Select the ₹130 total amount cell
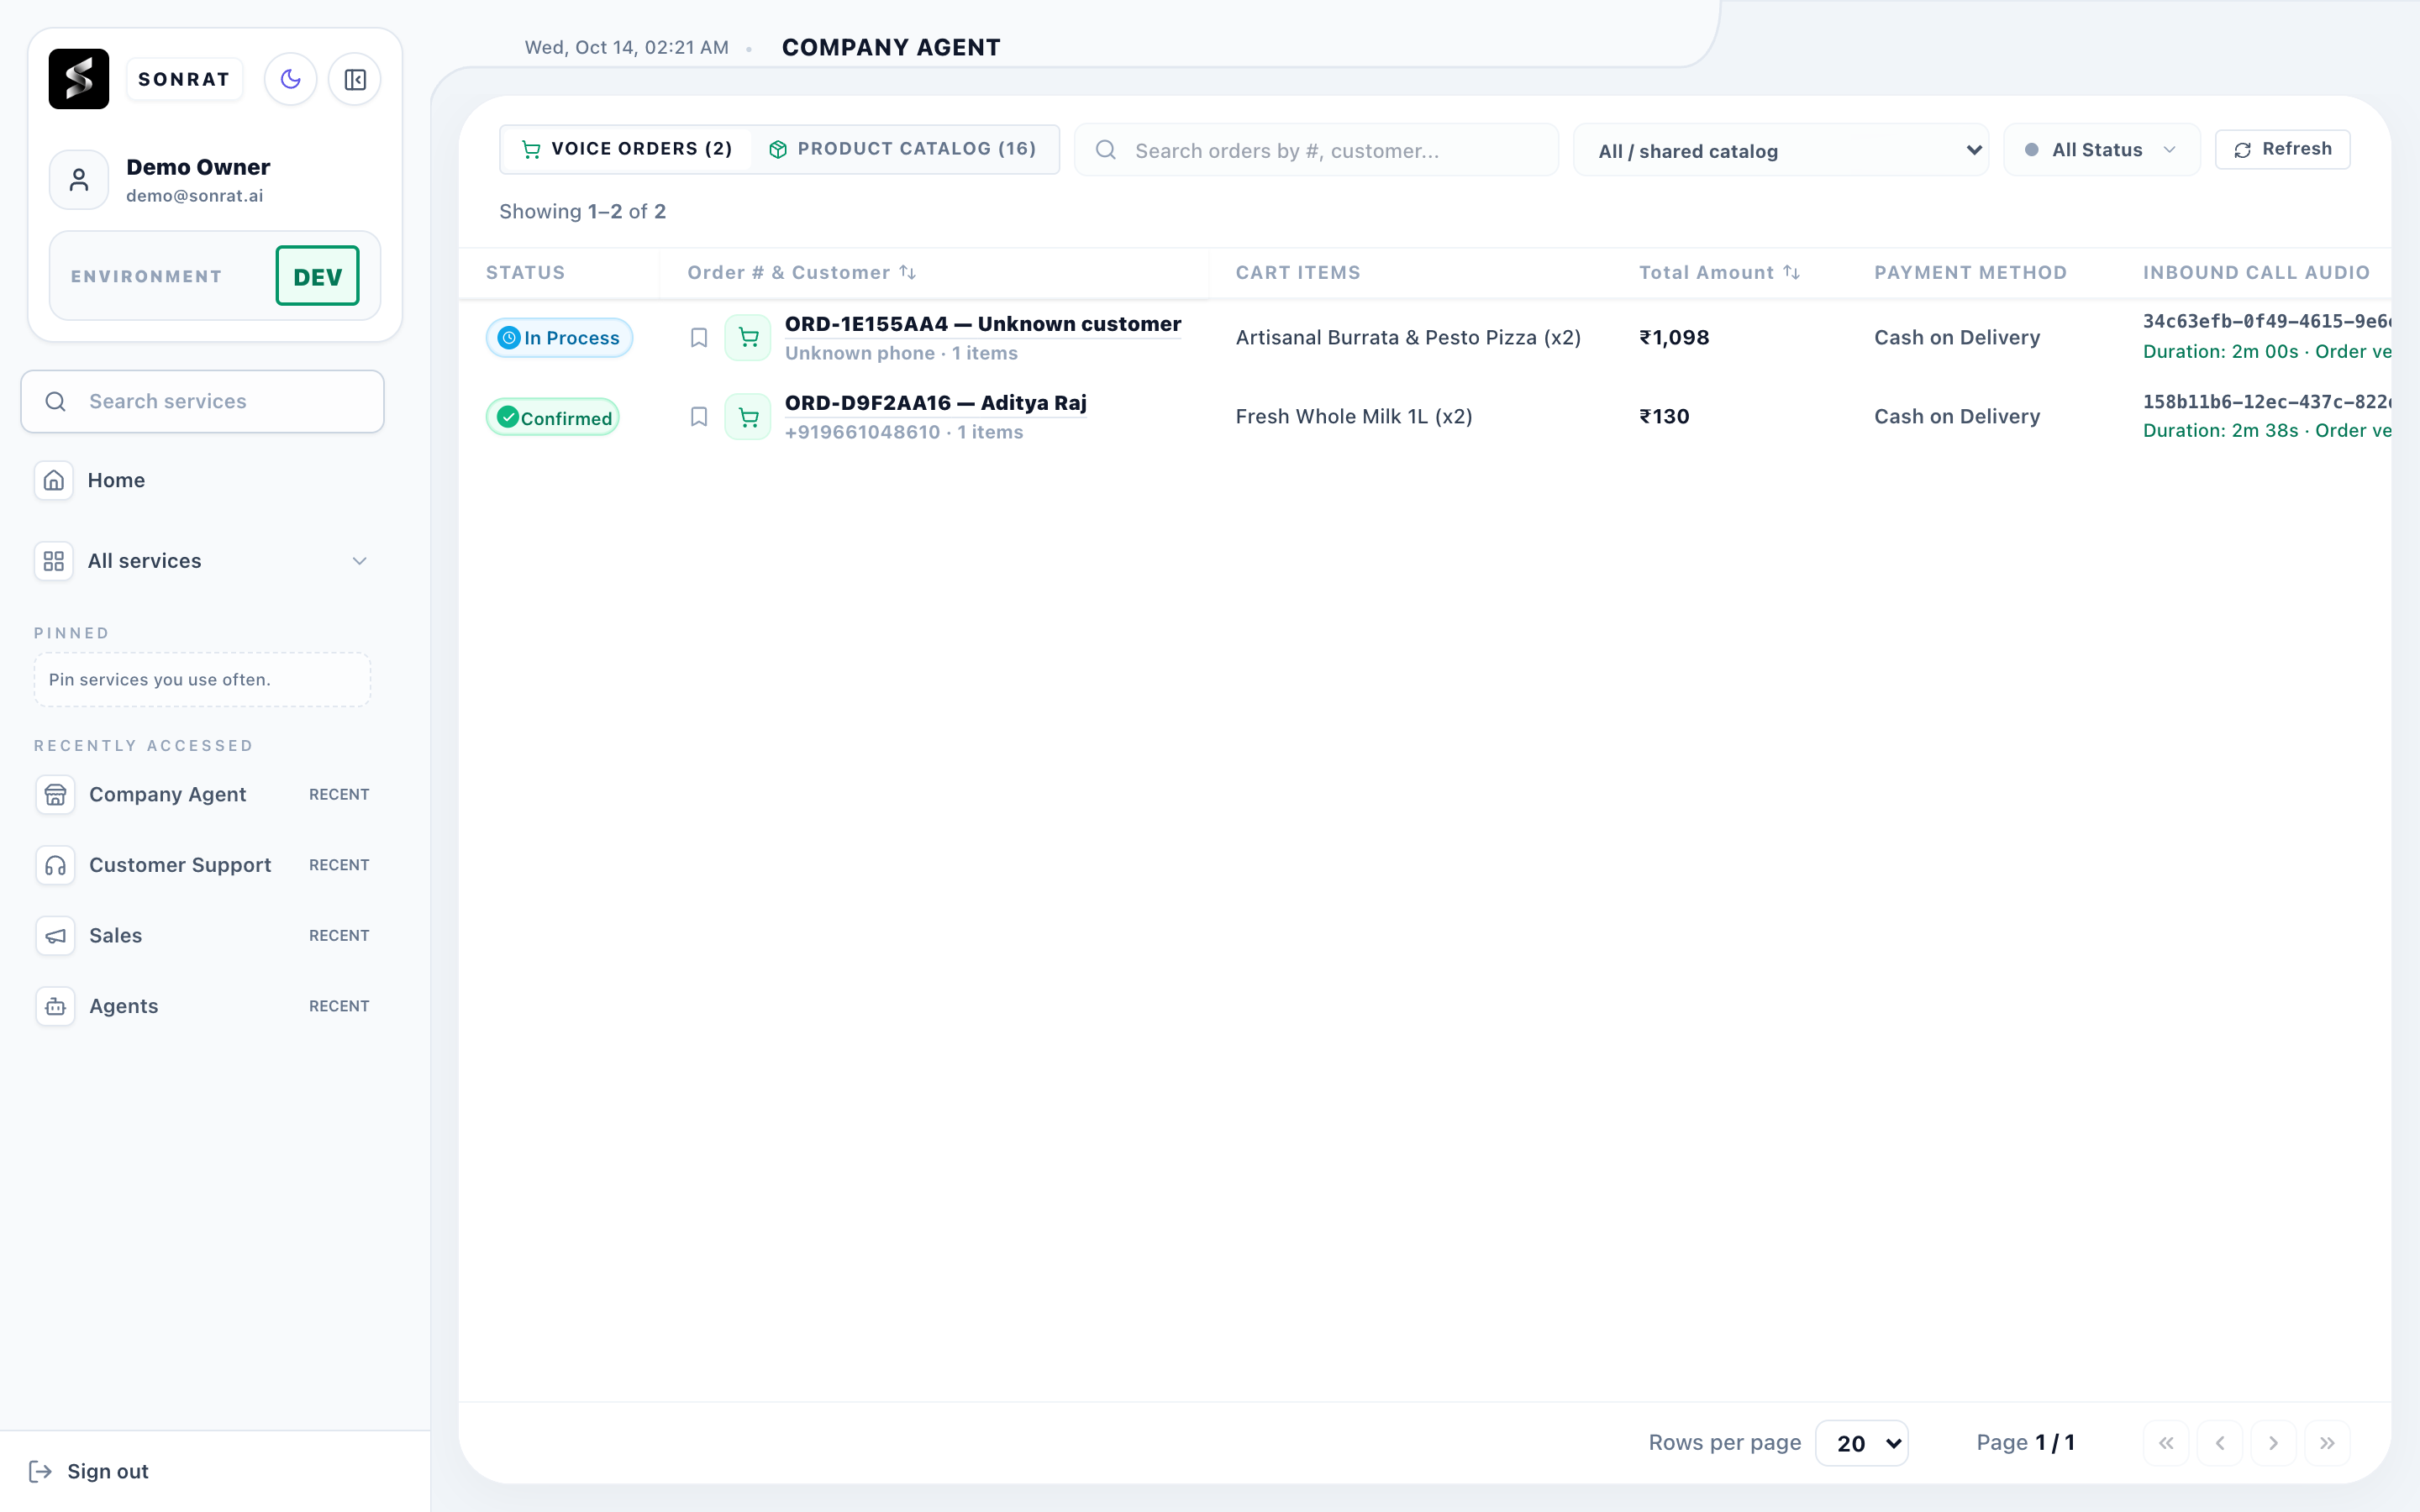Screen dimensions: 2420x1512 click(1664, 417)
